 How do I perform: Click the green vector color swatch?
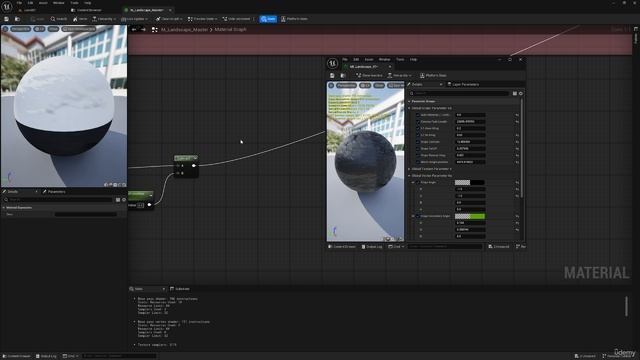tap(470, 216)
